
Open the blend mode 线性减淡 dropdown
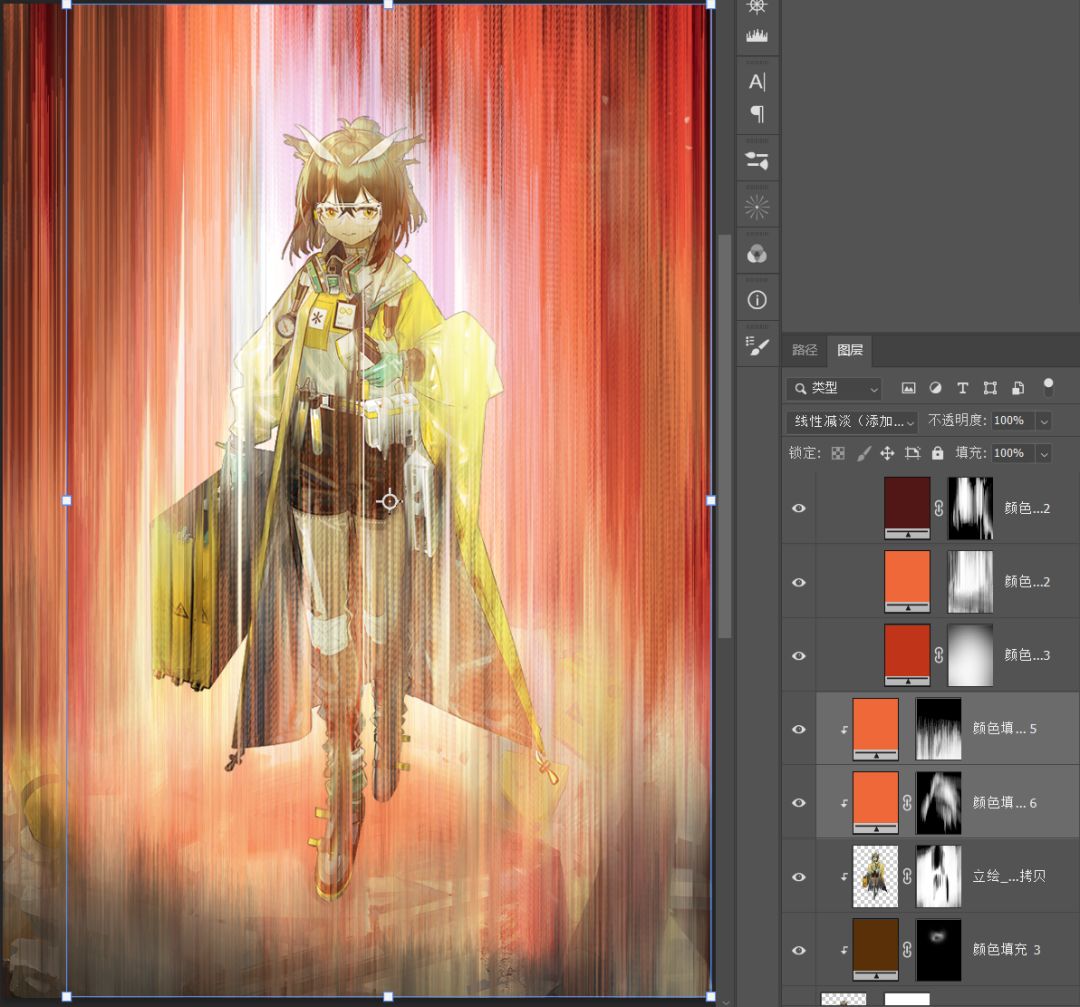coord(851,421)
